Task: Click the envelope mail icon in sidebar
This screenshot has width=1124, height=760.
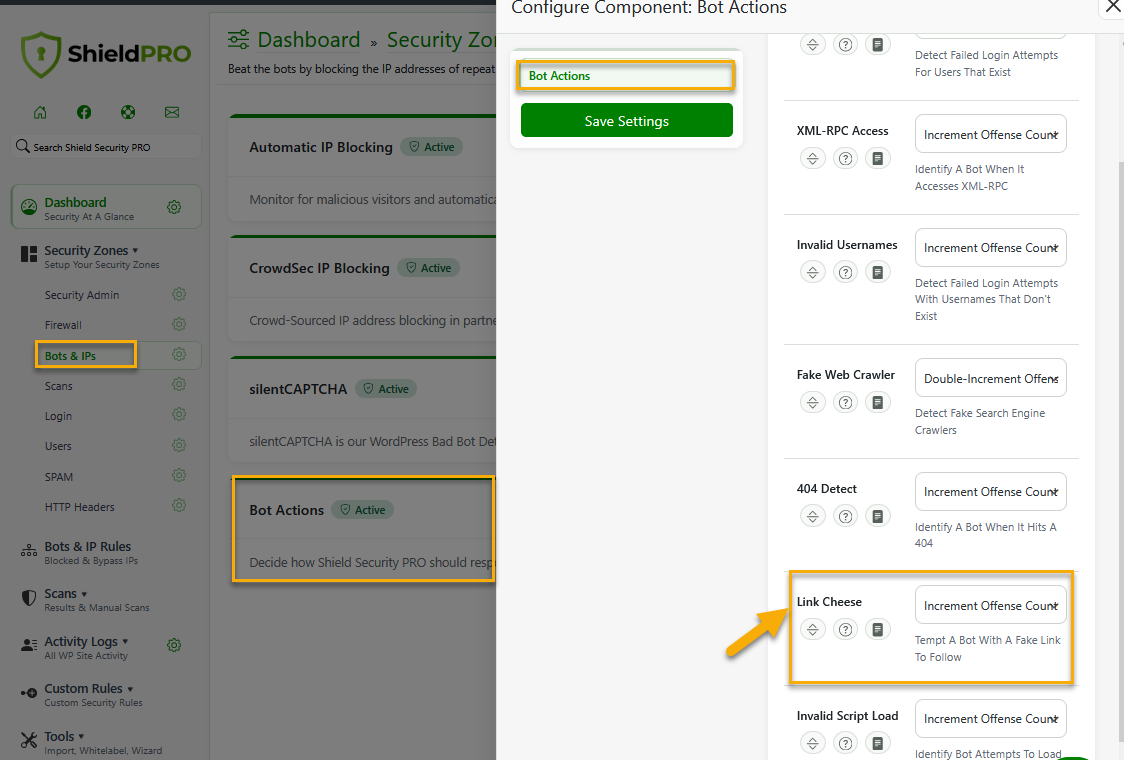Action: pos(172,112)
